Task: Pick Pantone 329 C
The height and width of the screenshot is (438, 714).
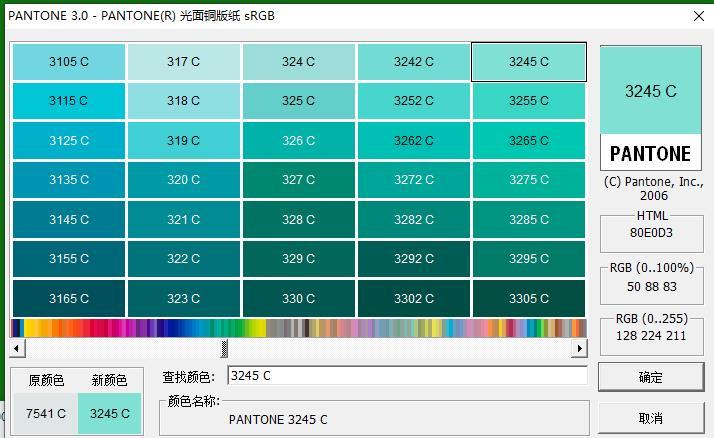Action: pos(299,259)
